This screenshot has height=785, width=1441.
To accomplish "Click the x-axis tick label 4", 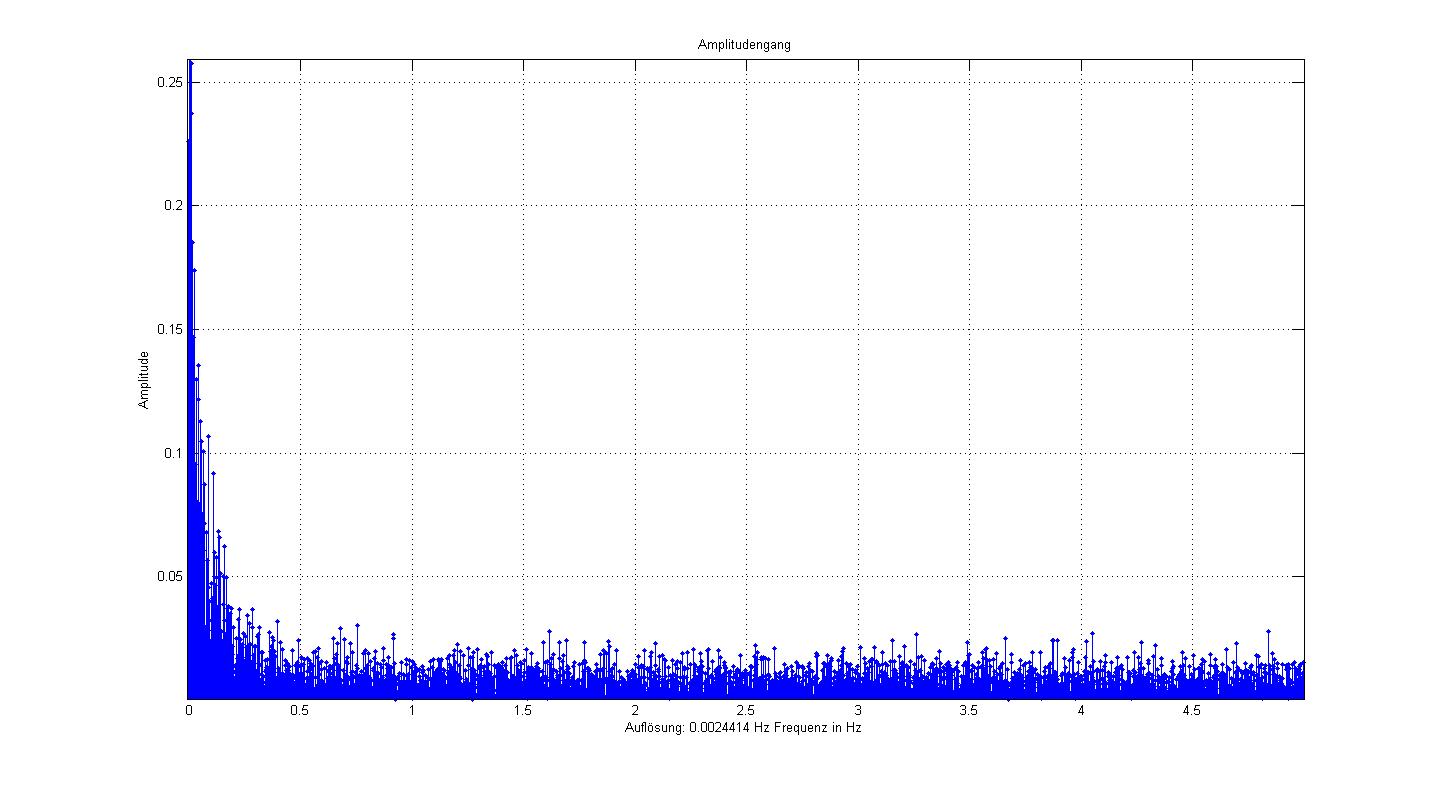I will pyautogui.click(x=1080, y=711).
